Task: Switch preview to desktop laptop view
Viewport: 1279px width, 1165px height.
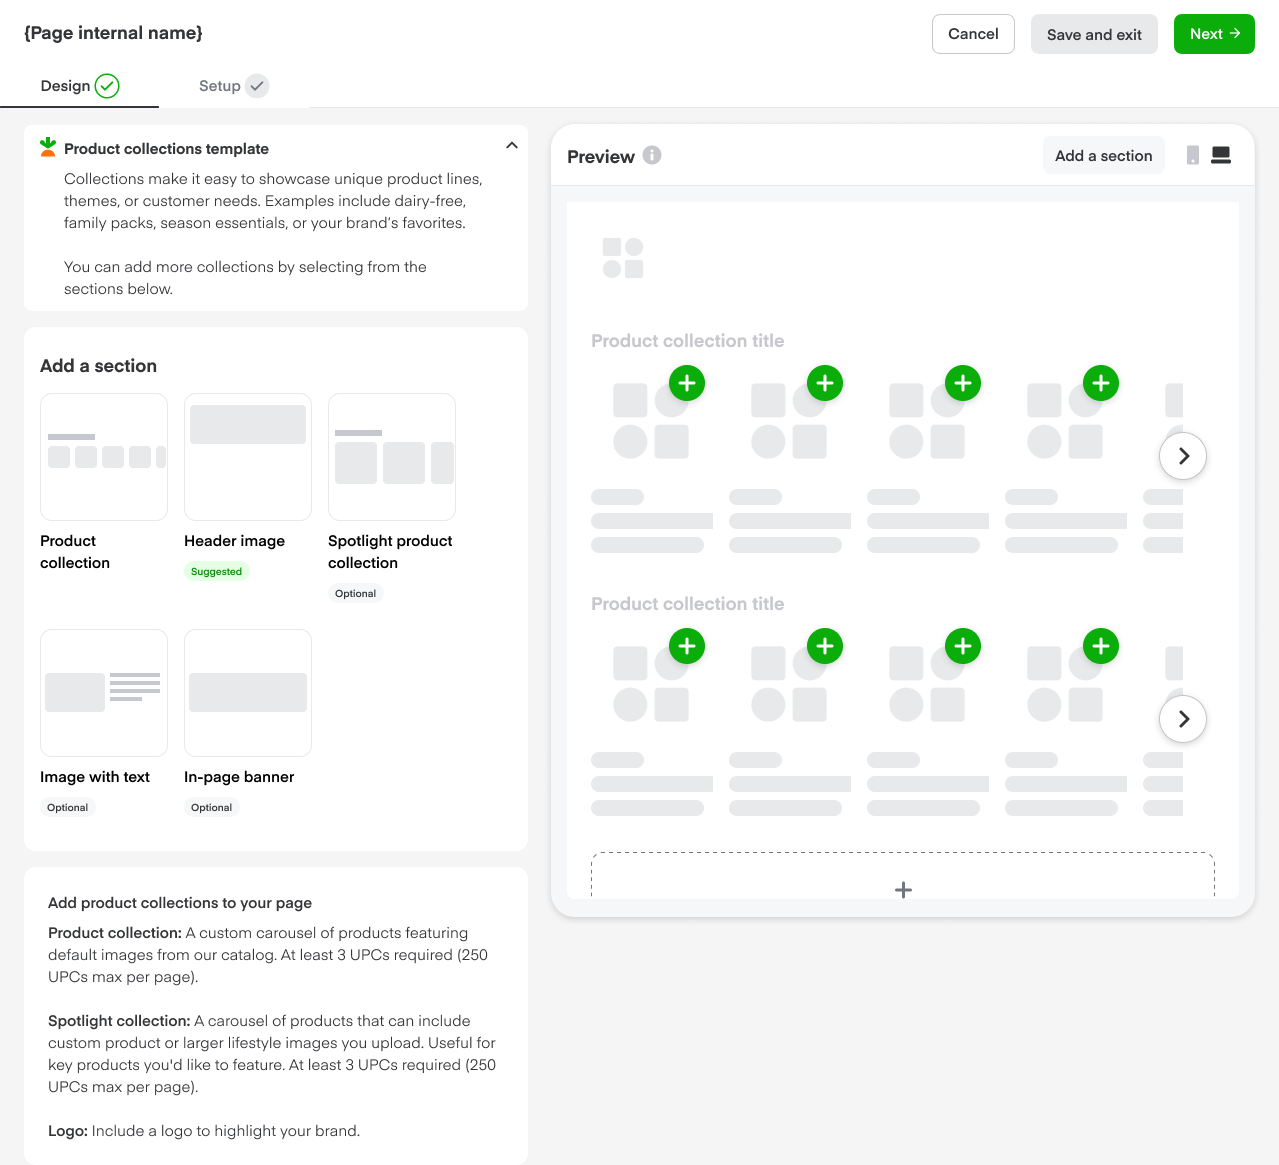Action: [x=1221, y=155]
